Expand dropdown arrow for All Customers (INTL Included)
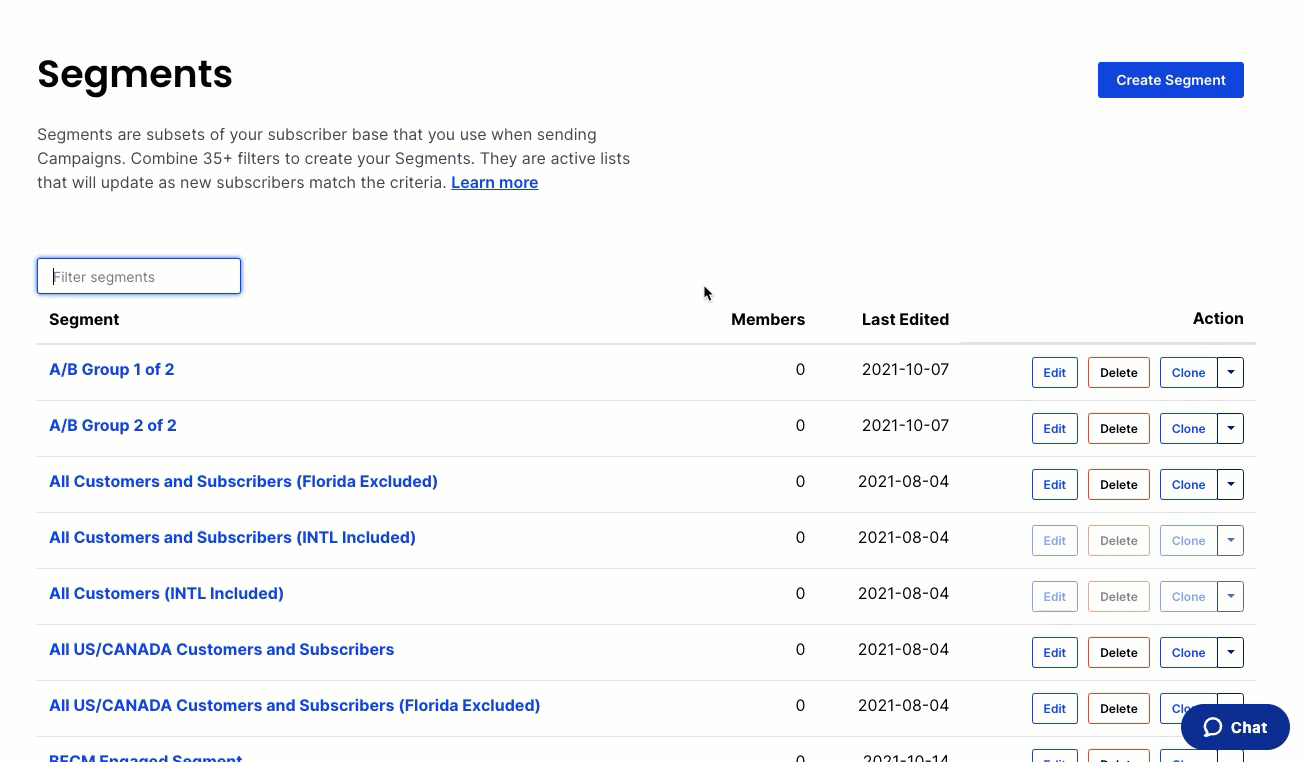The image size is (1304, 762). point(1231,596)
